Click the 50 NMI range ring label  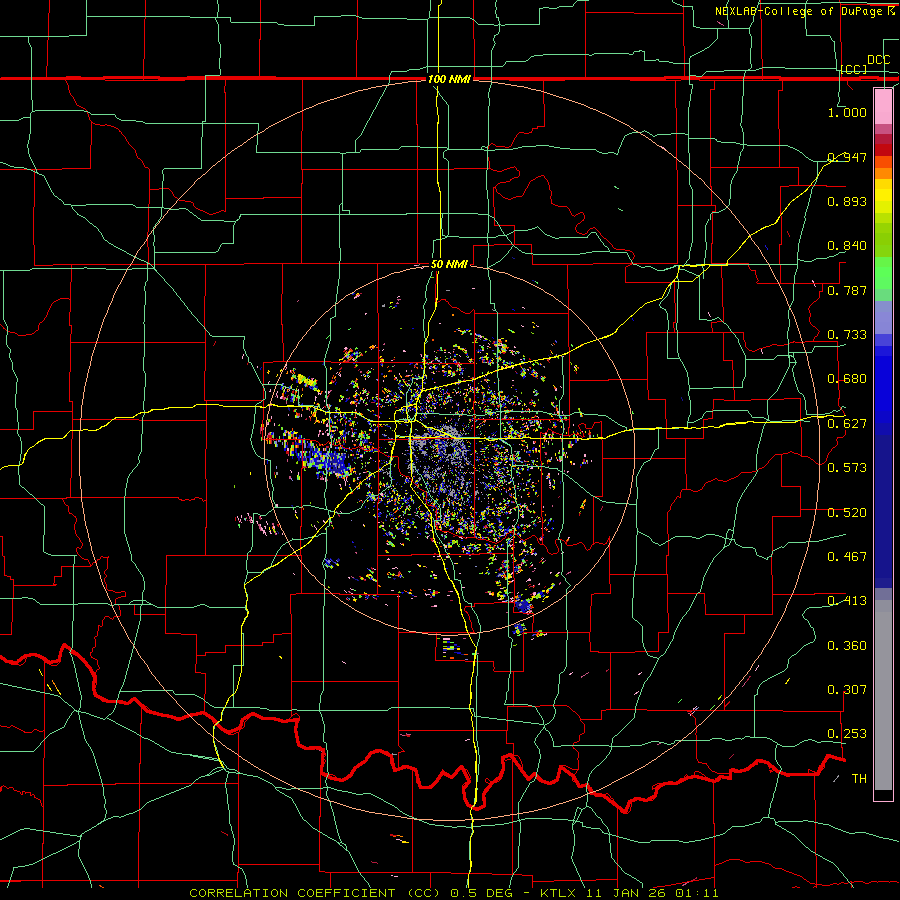tap(449, 264)
